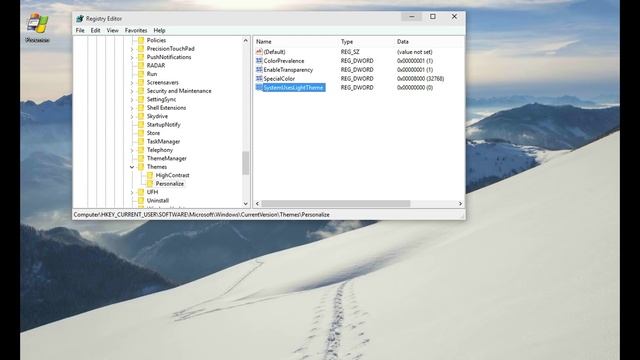Click the Security and Maintenance label

click(179, 91)
